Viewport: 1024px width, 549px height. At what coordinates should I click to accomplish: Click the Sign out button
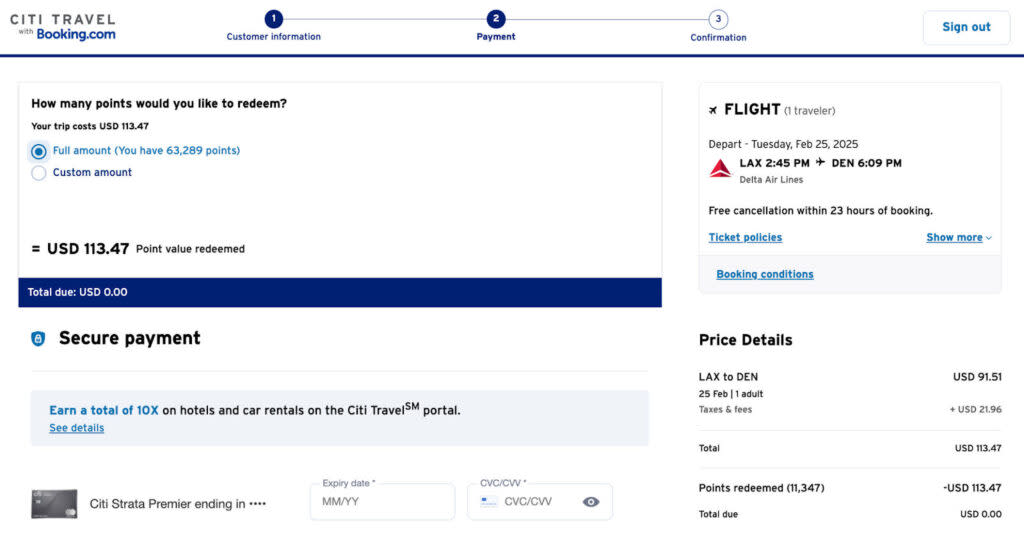click(966, 27)
